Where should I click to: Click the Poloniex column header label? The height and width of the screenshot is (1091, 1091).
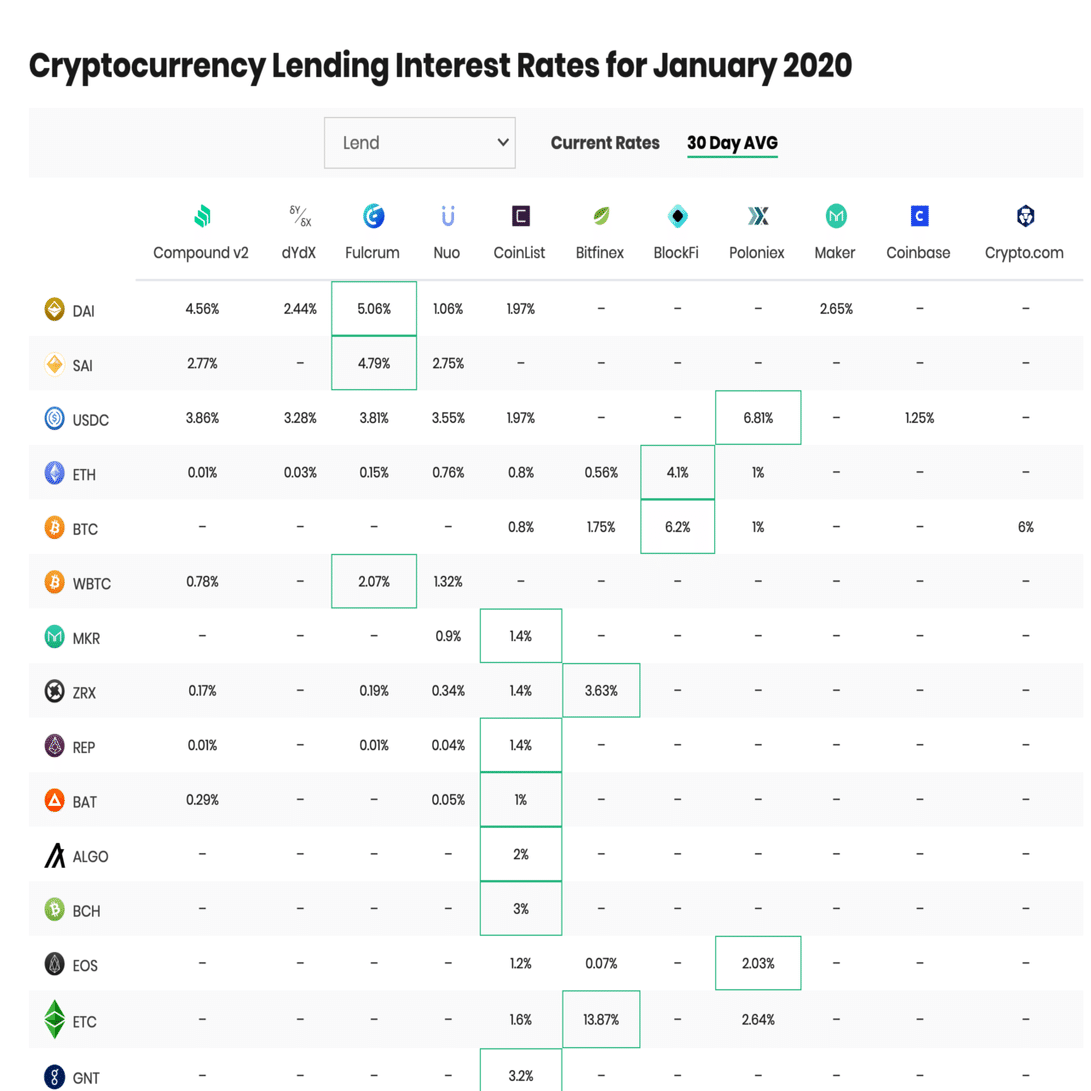(x=757, y=252)
